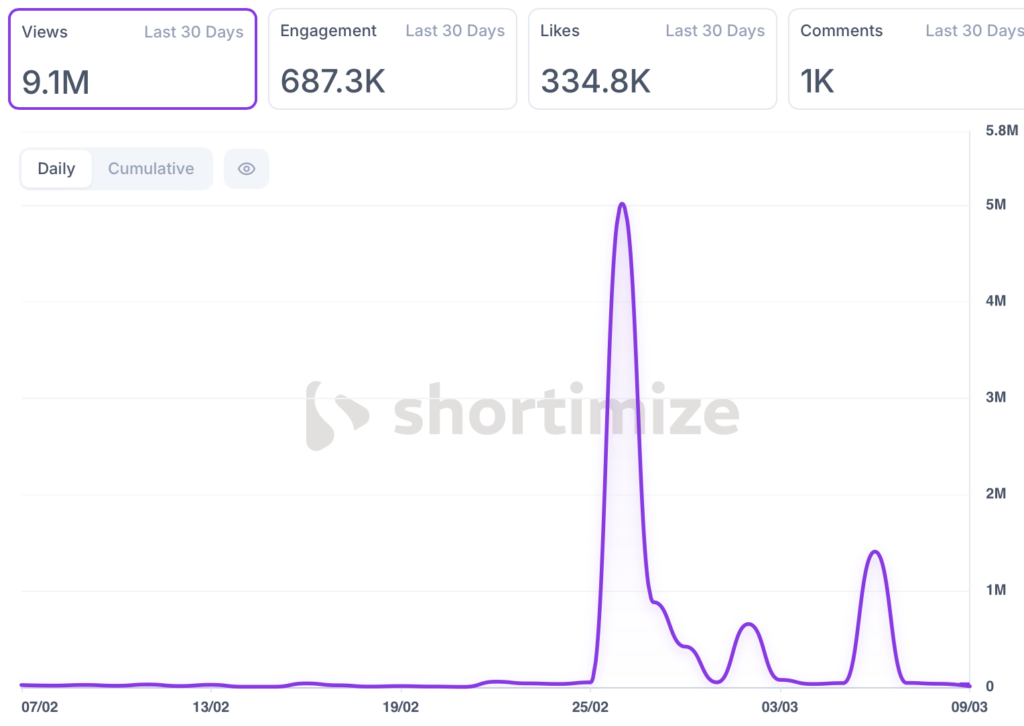Select the Daily chart mode
1024x726 pixels.
[x=56, y=169]
